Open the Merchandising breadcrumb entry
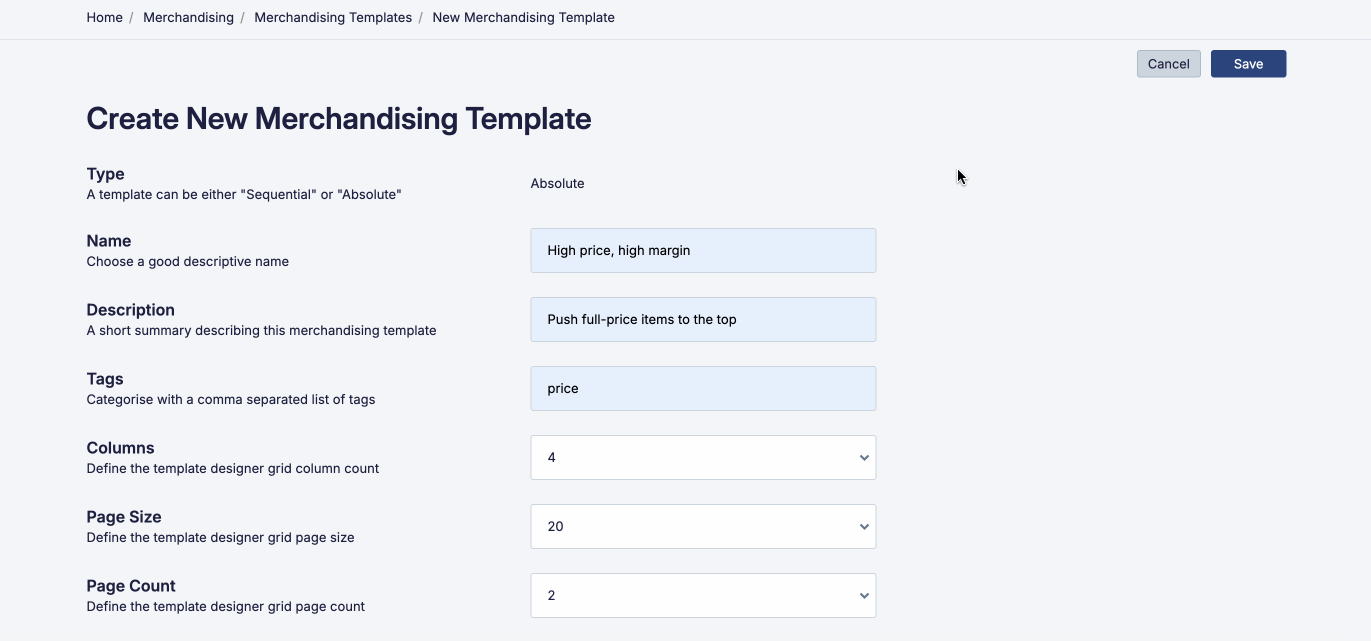1371x641 pixels. (x=188, y=17)
